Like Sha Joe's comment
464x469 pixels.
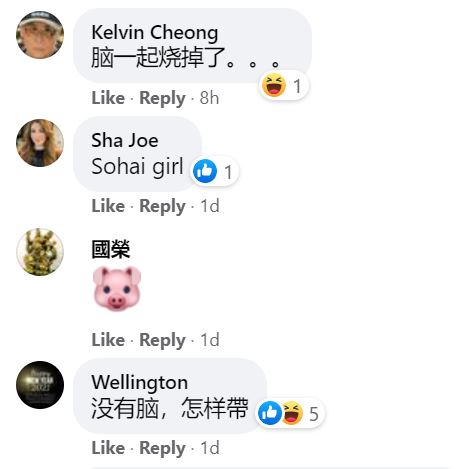click(108, 206)
